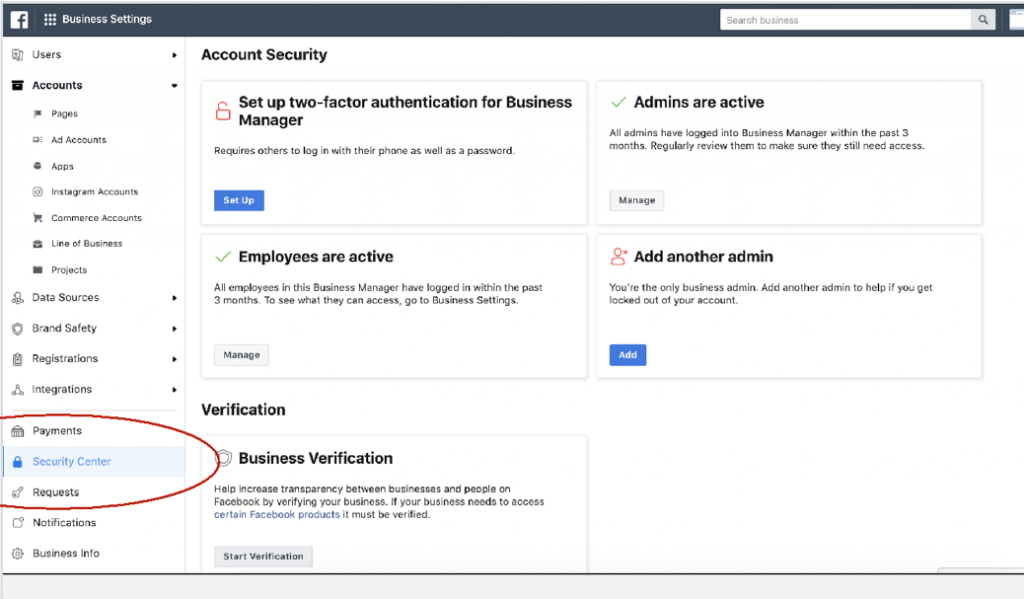Click the Security Center lock icon
The height and width of the screenshot is (599, 1024).
click(x=18, y=462)
